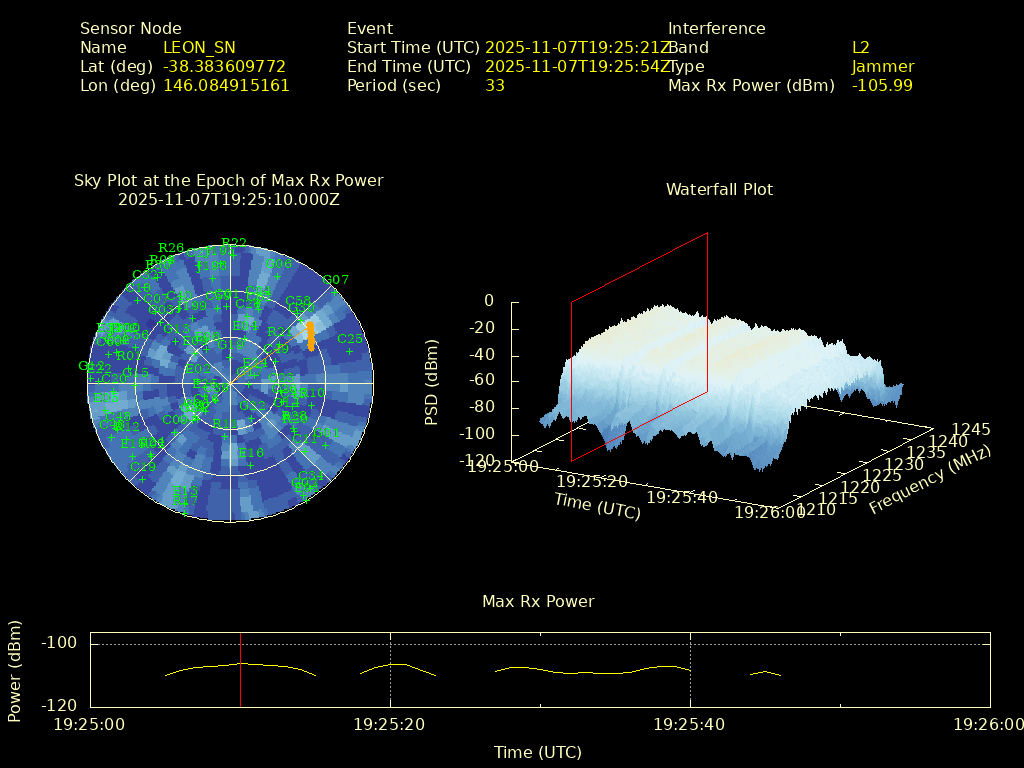Select satellite E16 on sky plot
The height and width of the screenshot is (768, 1024).
tap(251, 453)
